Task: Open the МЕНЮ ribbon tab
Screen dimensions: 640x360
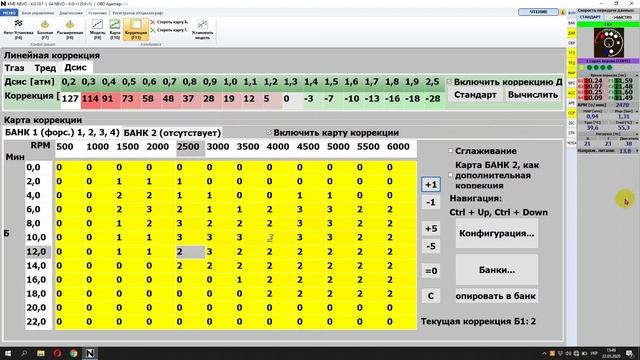Action: click(9, 13)
